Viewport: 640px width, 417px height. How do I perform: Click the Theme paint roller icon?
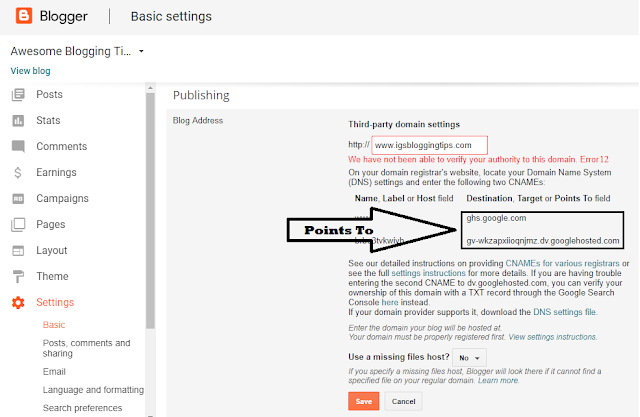pos(18,277)
